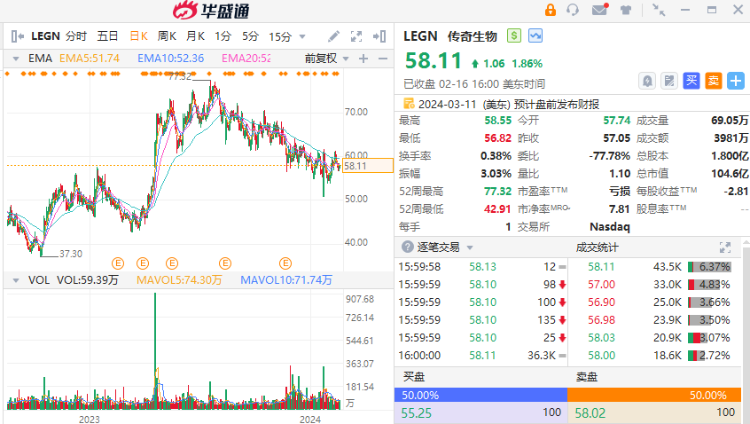The height and width of the screenshot is (424, 750).
Task: Click the earnings release notice 2024-03-11
Action: pyautogui.click(x=508, y=104)
